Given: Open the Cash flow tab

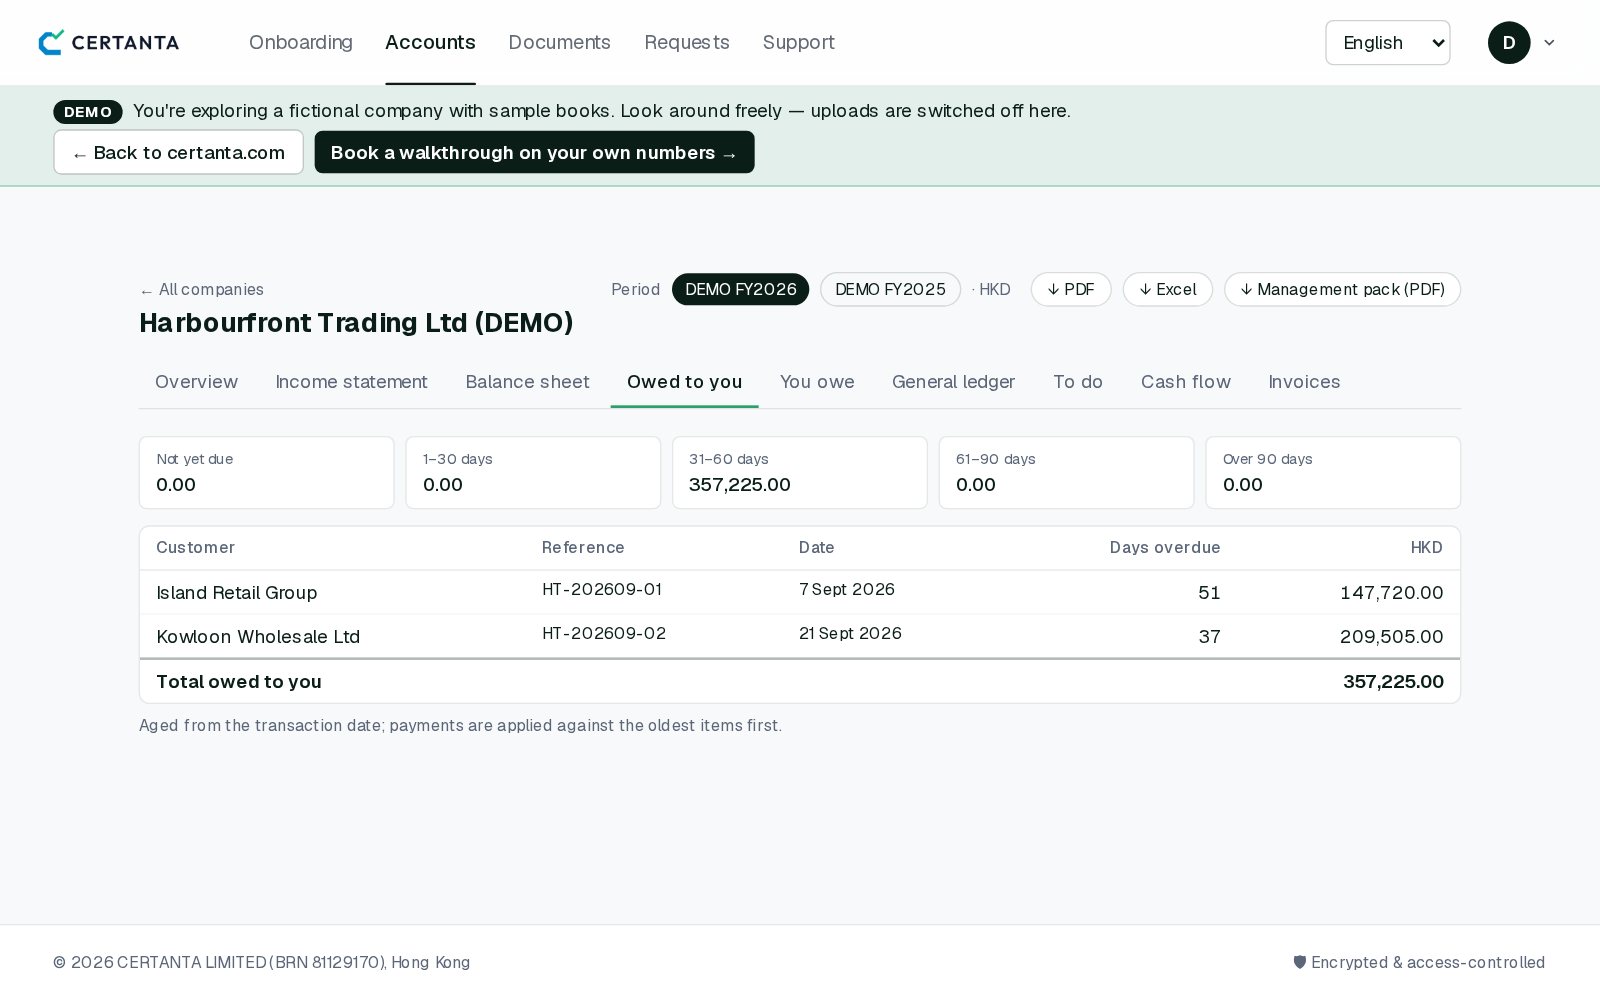Looking at the screenshot, I should tap(1186, 382).
